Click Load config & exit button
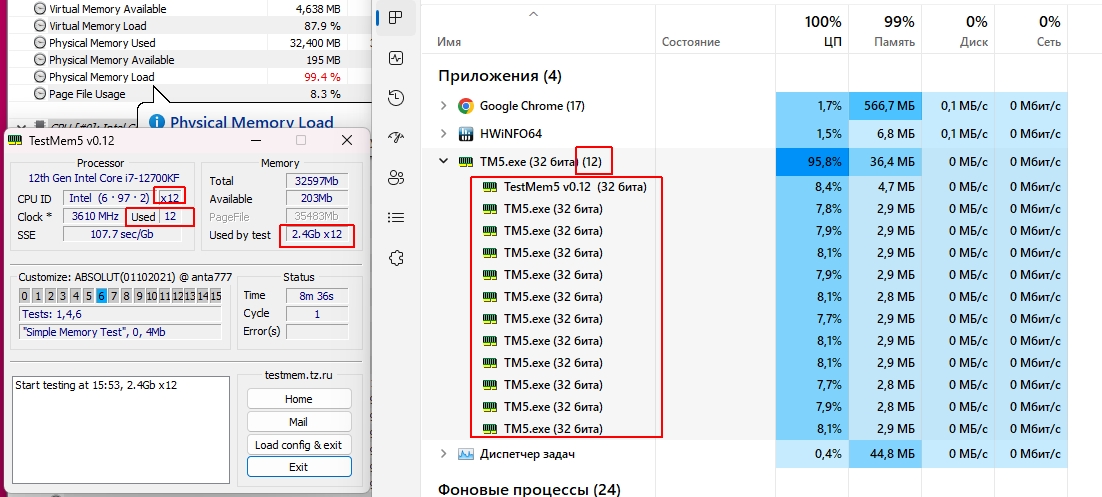 tap(299, 445)
